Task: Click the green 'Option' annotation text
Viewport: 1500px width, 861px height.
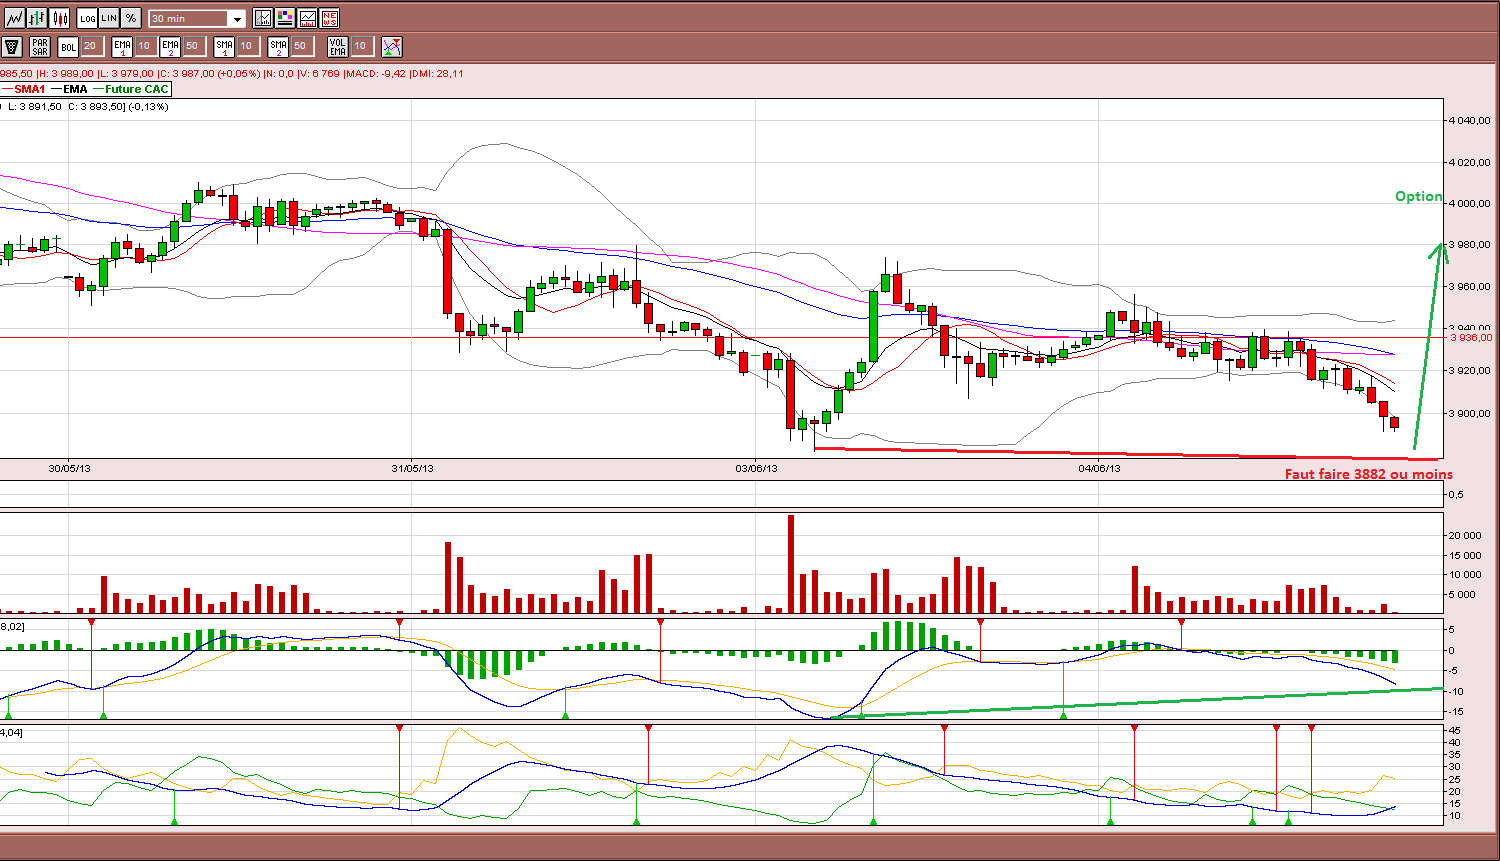Action: 1419,197
